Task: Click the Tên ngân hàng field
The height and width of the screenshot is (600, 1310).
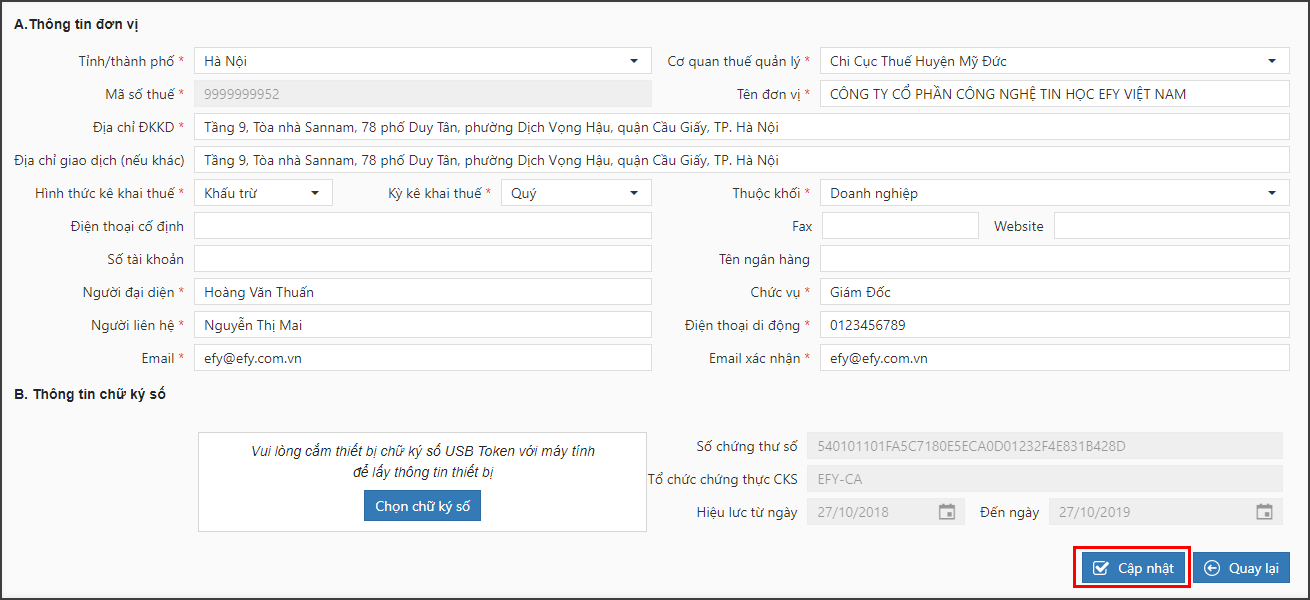Action: 1054,259
